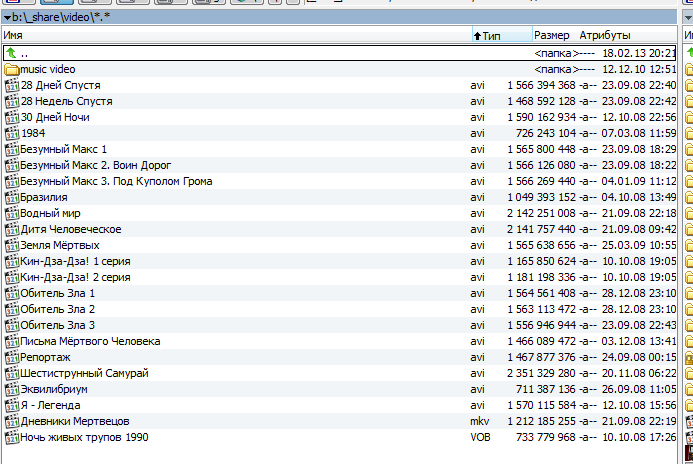Image resolution: width=693 pixels, height=464 pixels.
Task: Click the file icon of Репортаж
Action: tap(12, 358)
